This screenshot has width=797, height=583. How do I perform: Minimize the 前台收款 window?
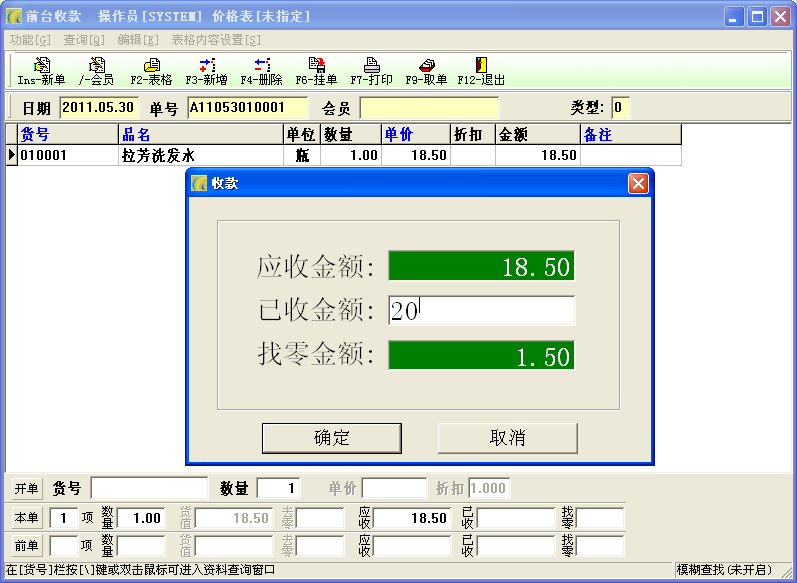coord(733,17)
